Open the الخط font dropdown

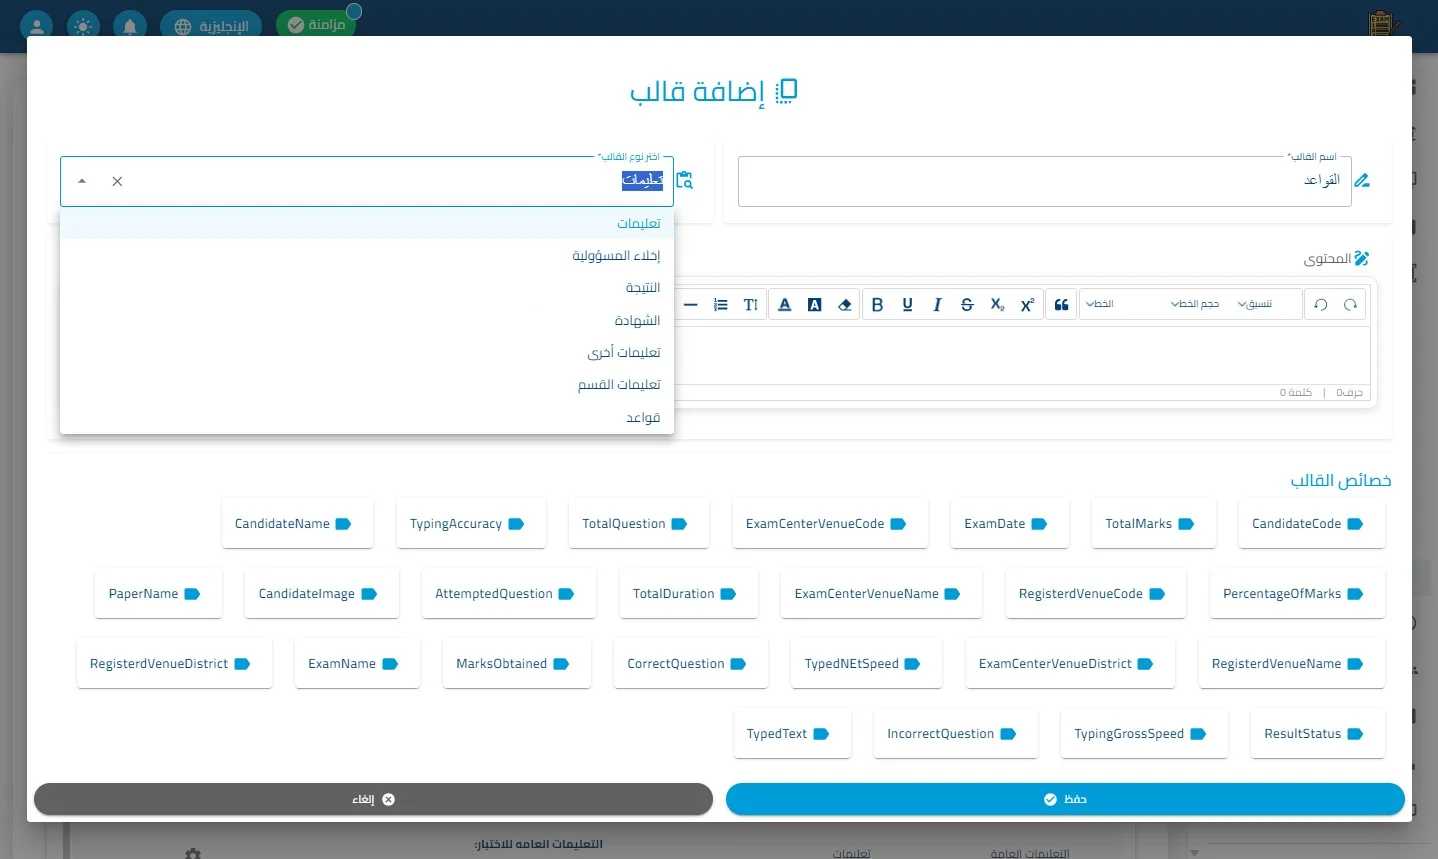pyautogui.click(x=1099, y=304)
